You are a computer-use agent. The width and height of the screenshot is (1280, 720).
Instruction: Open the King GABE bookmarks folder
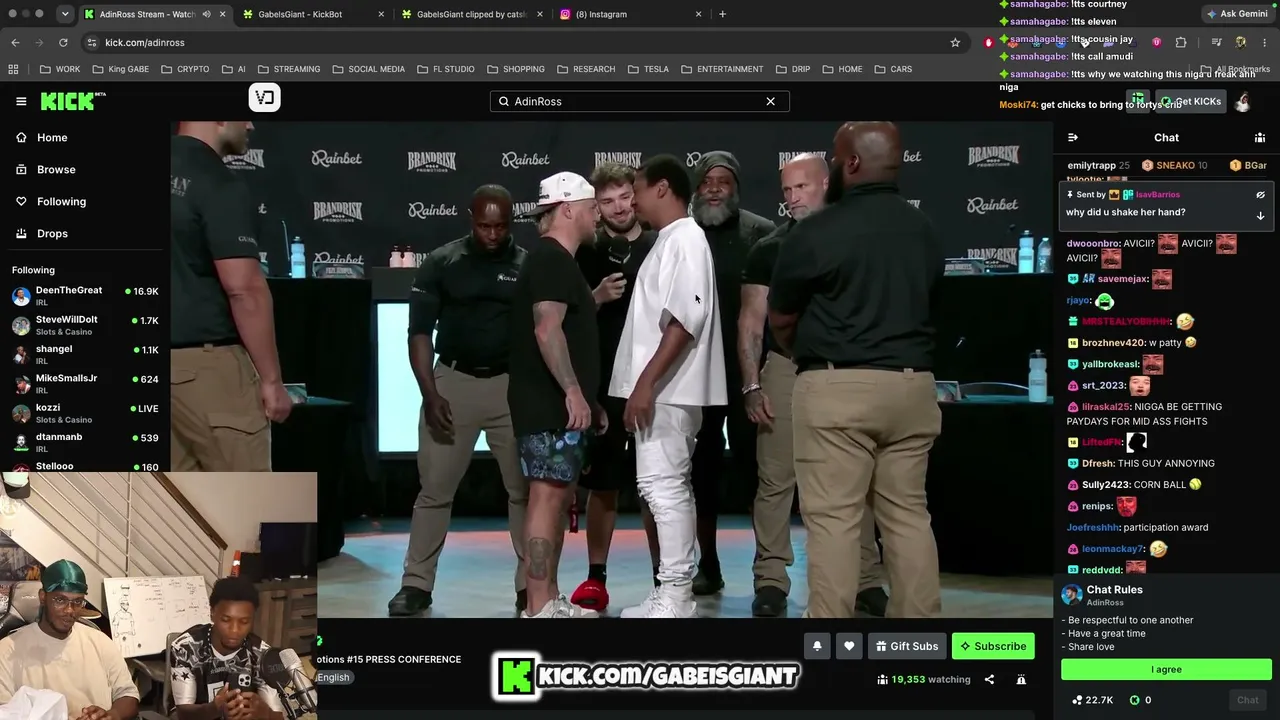(x=120, y=69)
